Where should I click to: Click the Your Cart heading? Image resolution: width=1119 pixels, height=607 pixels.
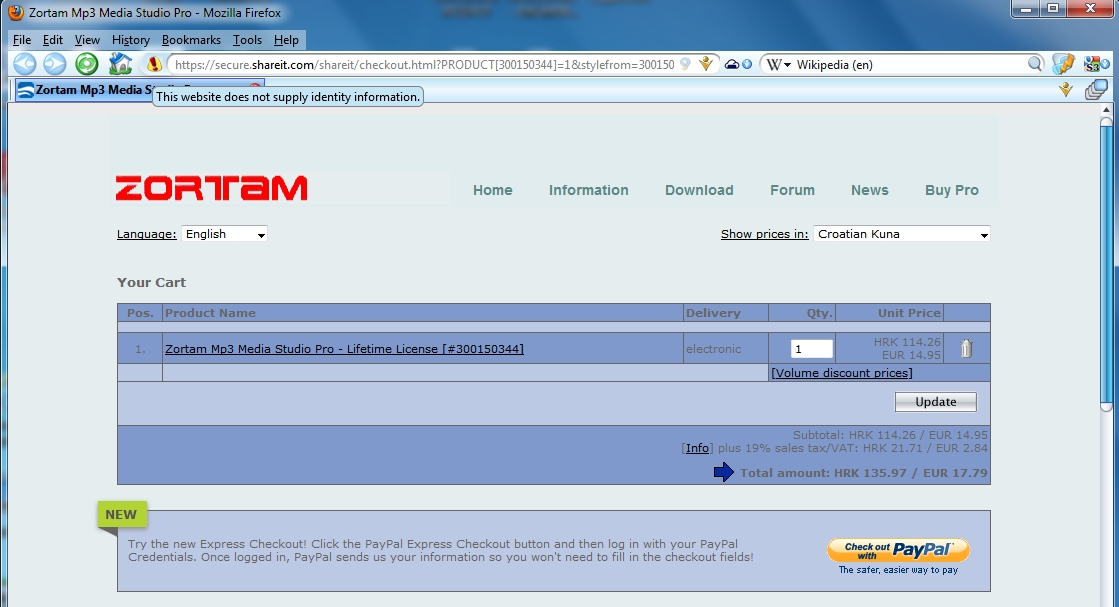151,282
